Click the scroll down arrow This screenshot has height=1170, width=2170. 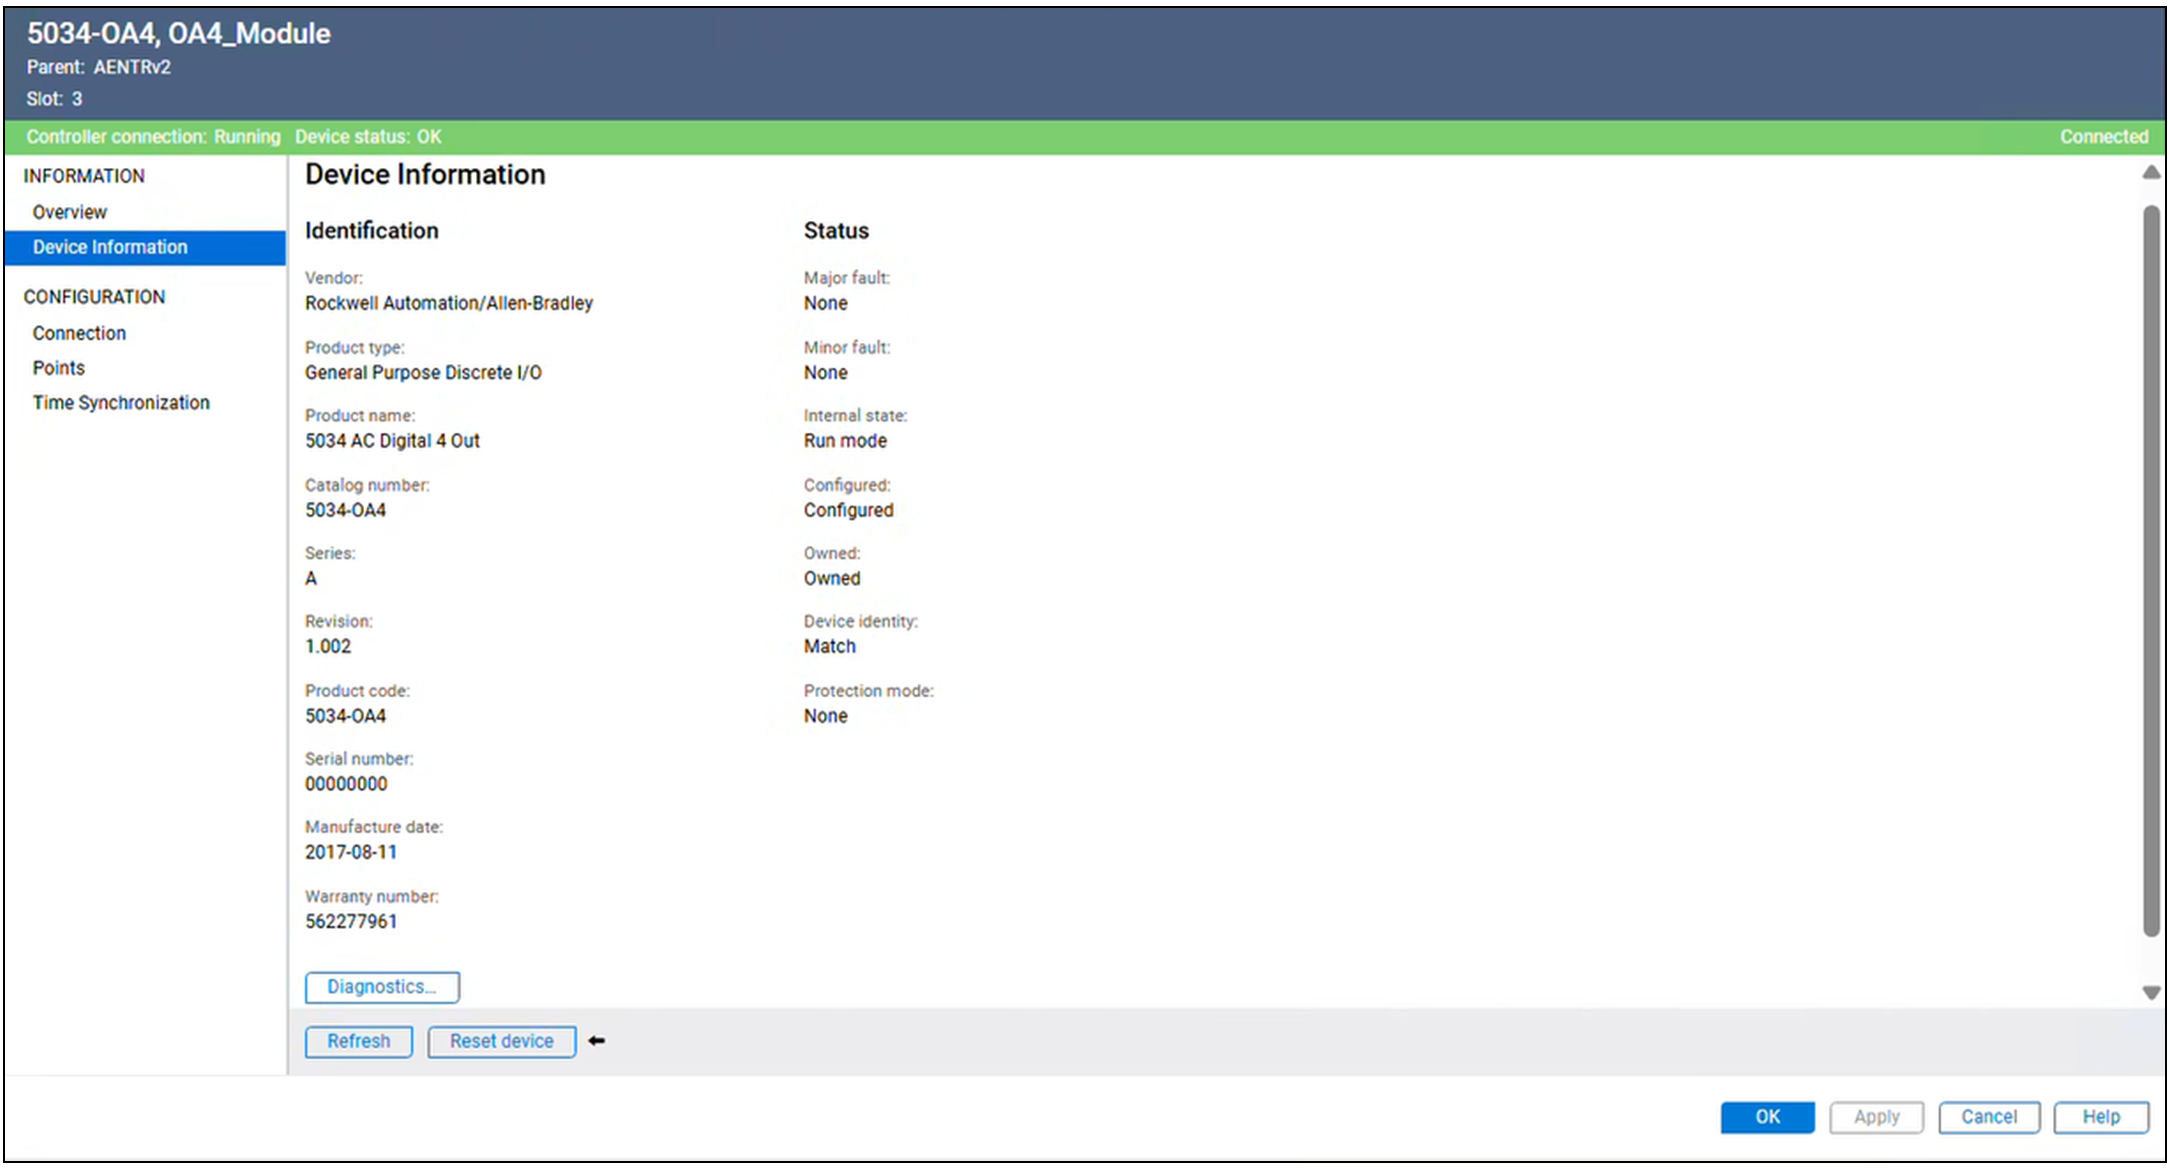click(2152, 992)
